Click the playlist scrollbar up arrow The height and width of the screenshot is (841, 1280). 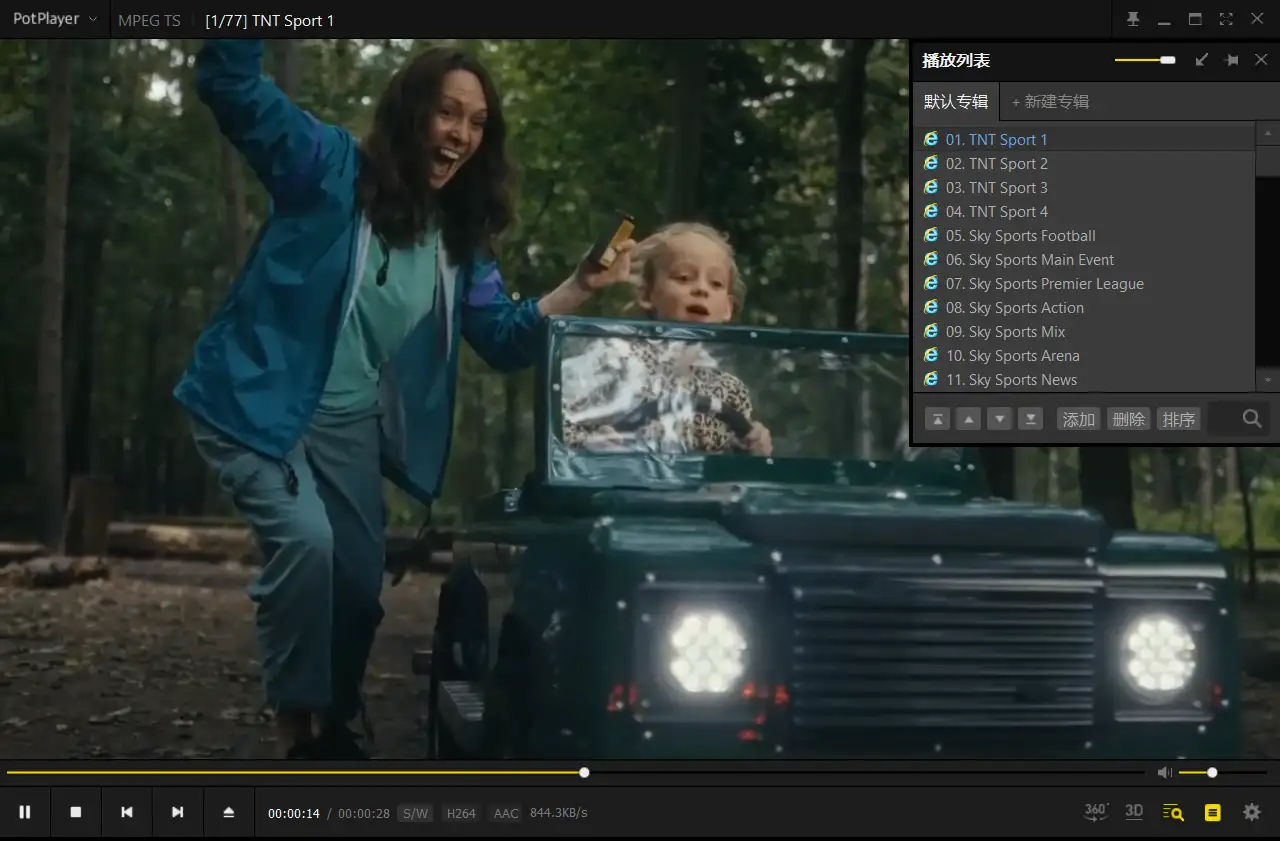[x=1268, y=133]
